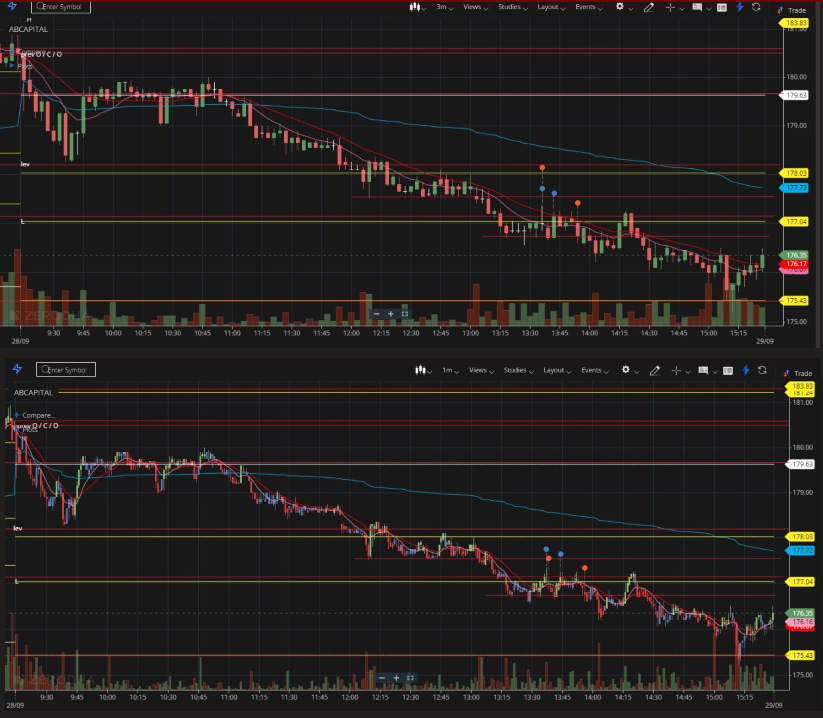Click the comment annotation icon in top chart
The height and width of the screenshot is (718, 823).
[697, 7]
